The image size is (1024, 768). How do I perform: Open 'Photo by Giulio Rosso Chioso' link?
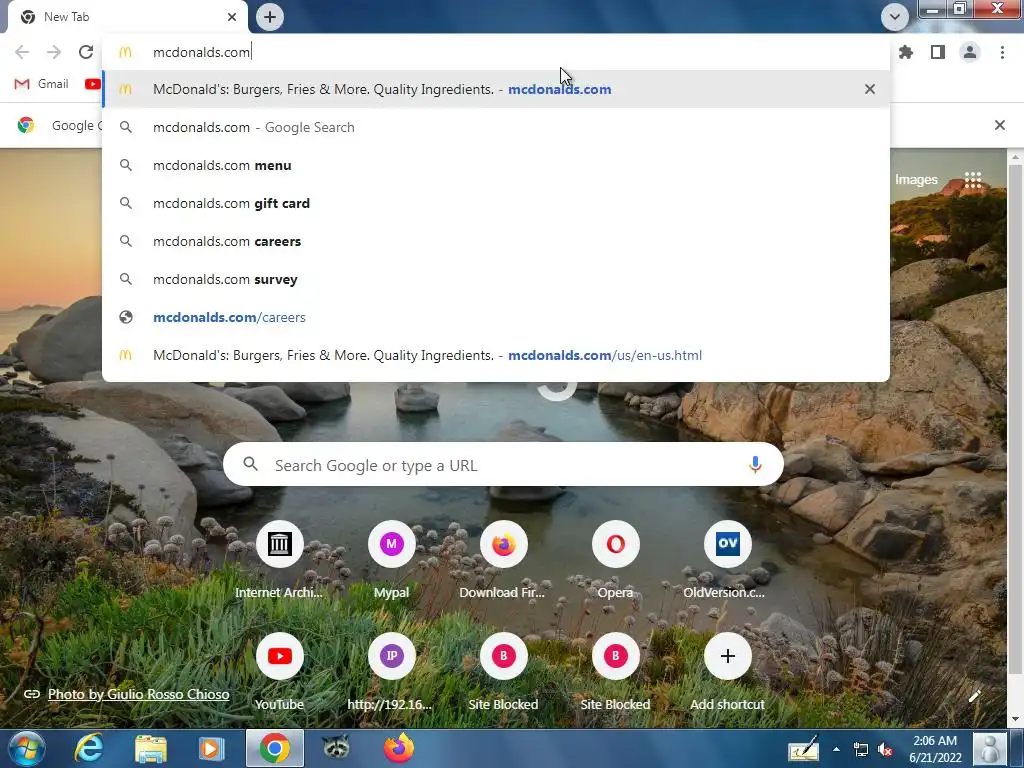(138, 694)
